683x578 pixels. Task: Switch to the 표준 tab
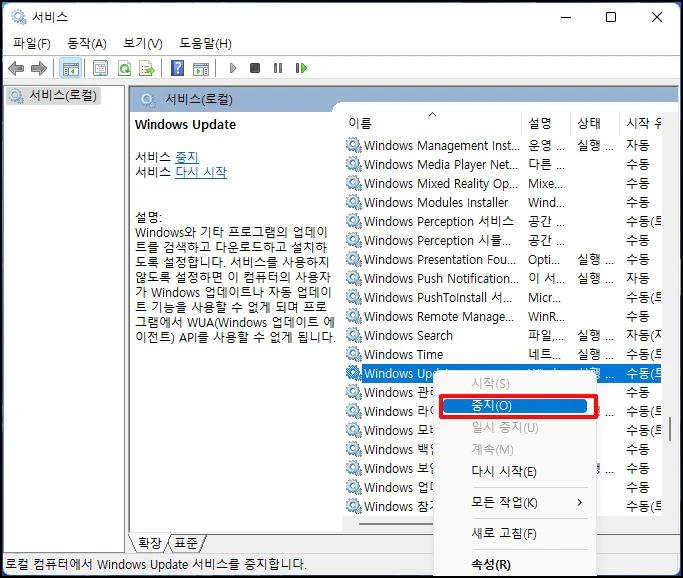186,543
